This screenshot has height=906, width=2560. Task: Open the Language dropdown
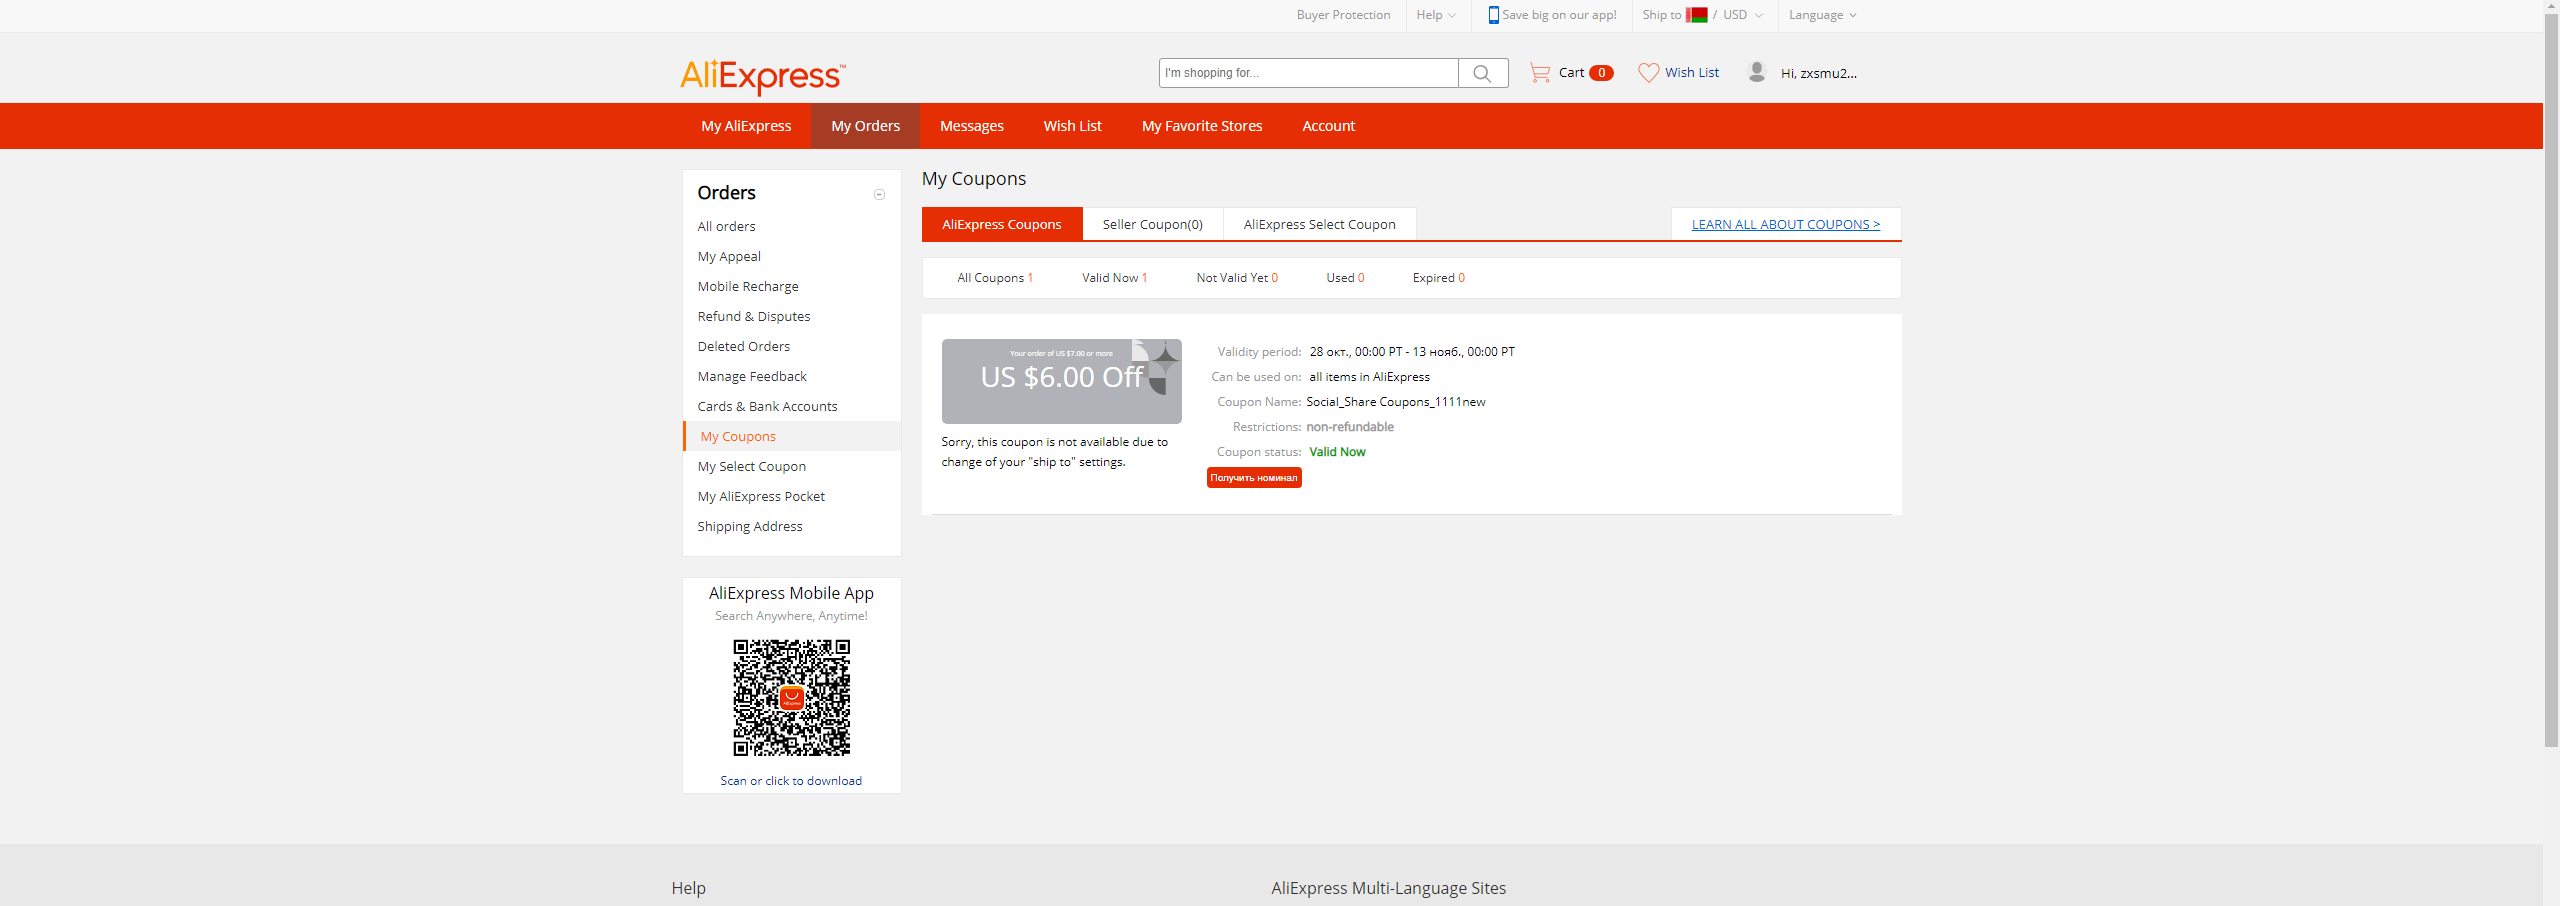(x=1822, y=15)
